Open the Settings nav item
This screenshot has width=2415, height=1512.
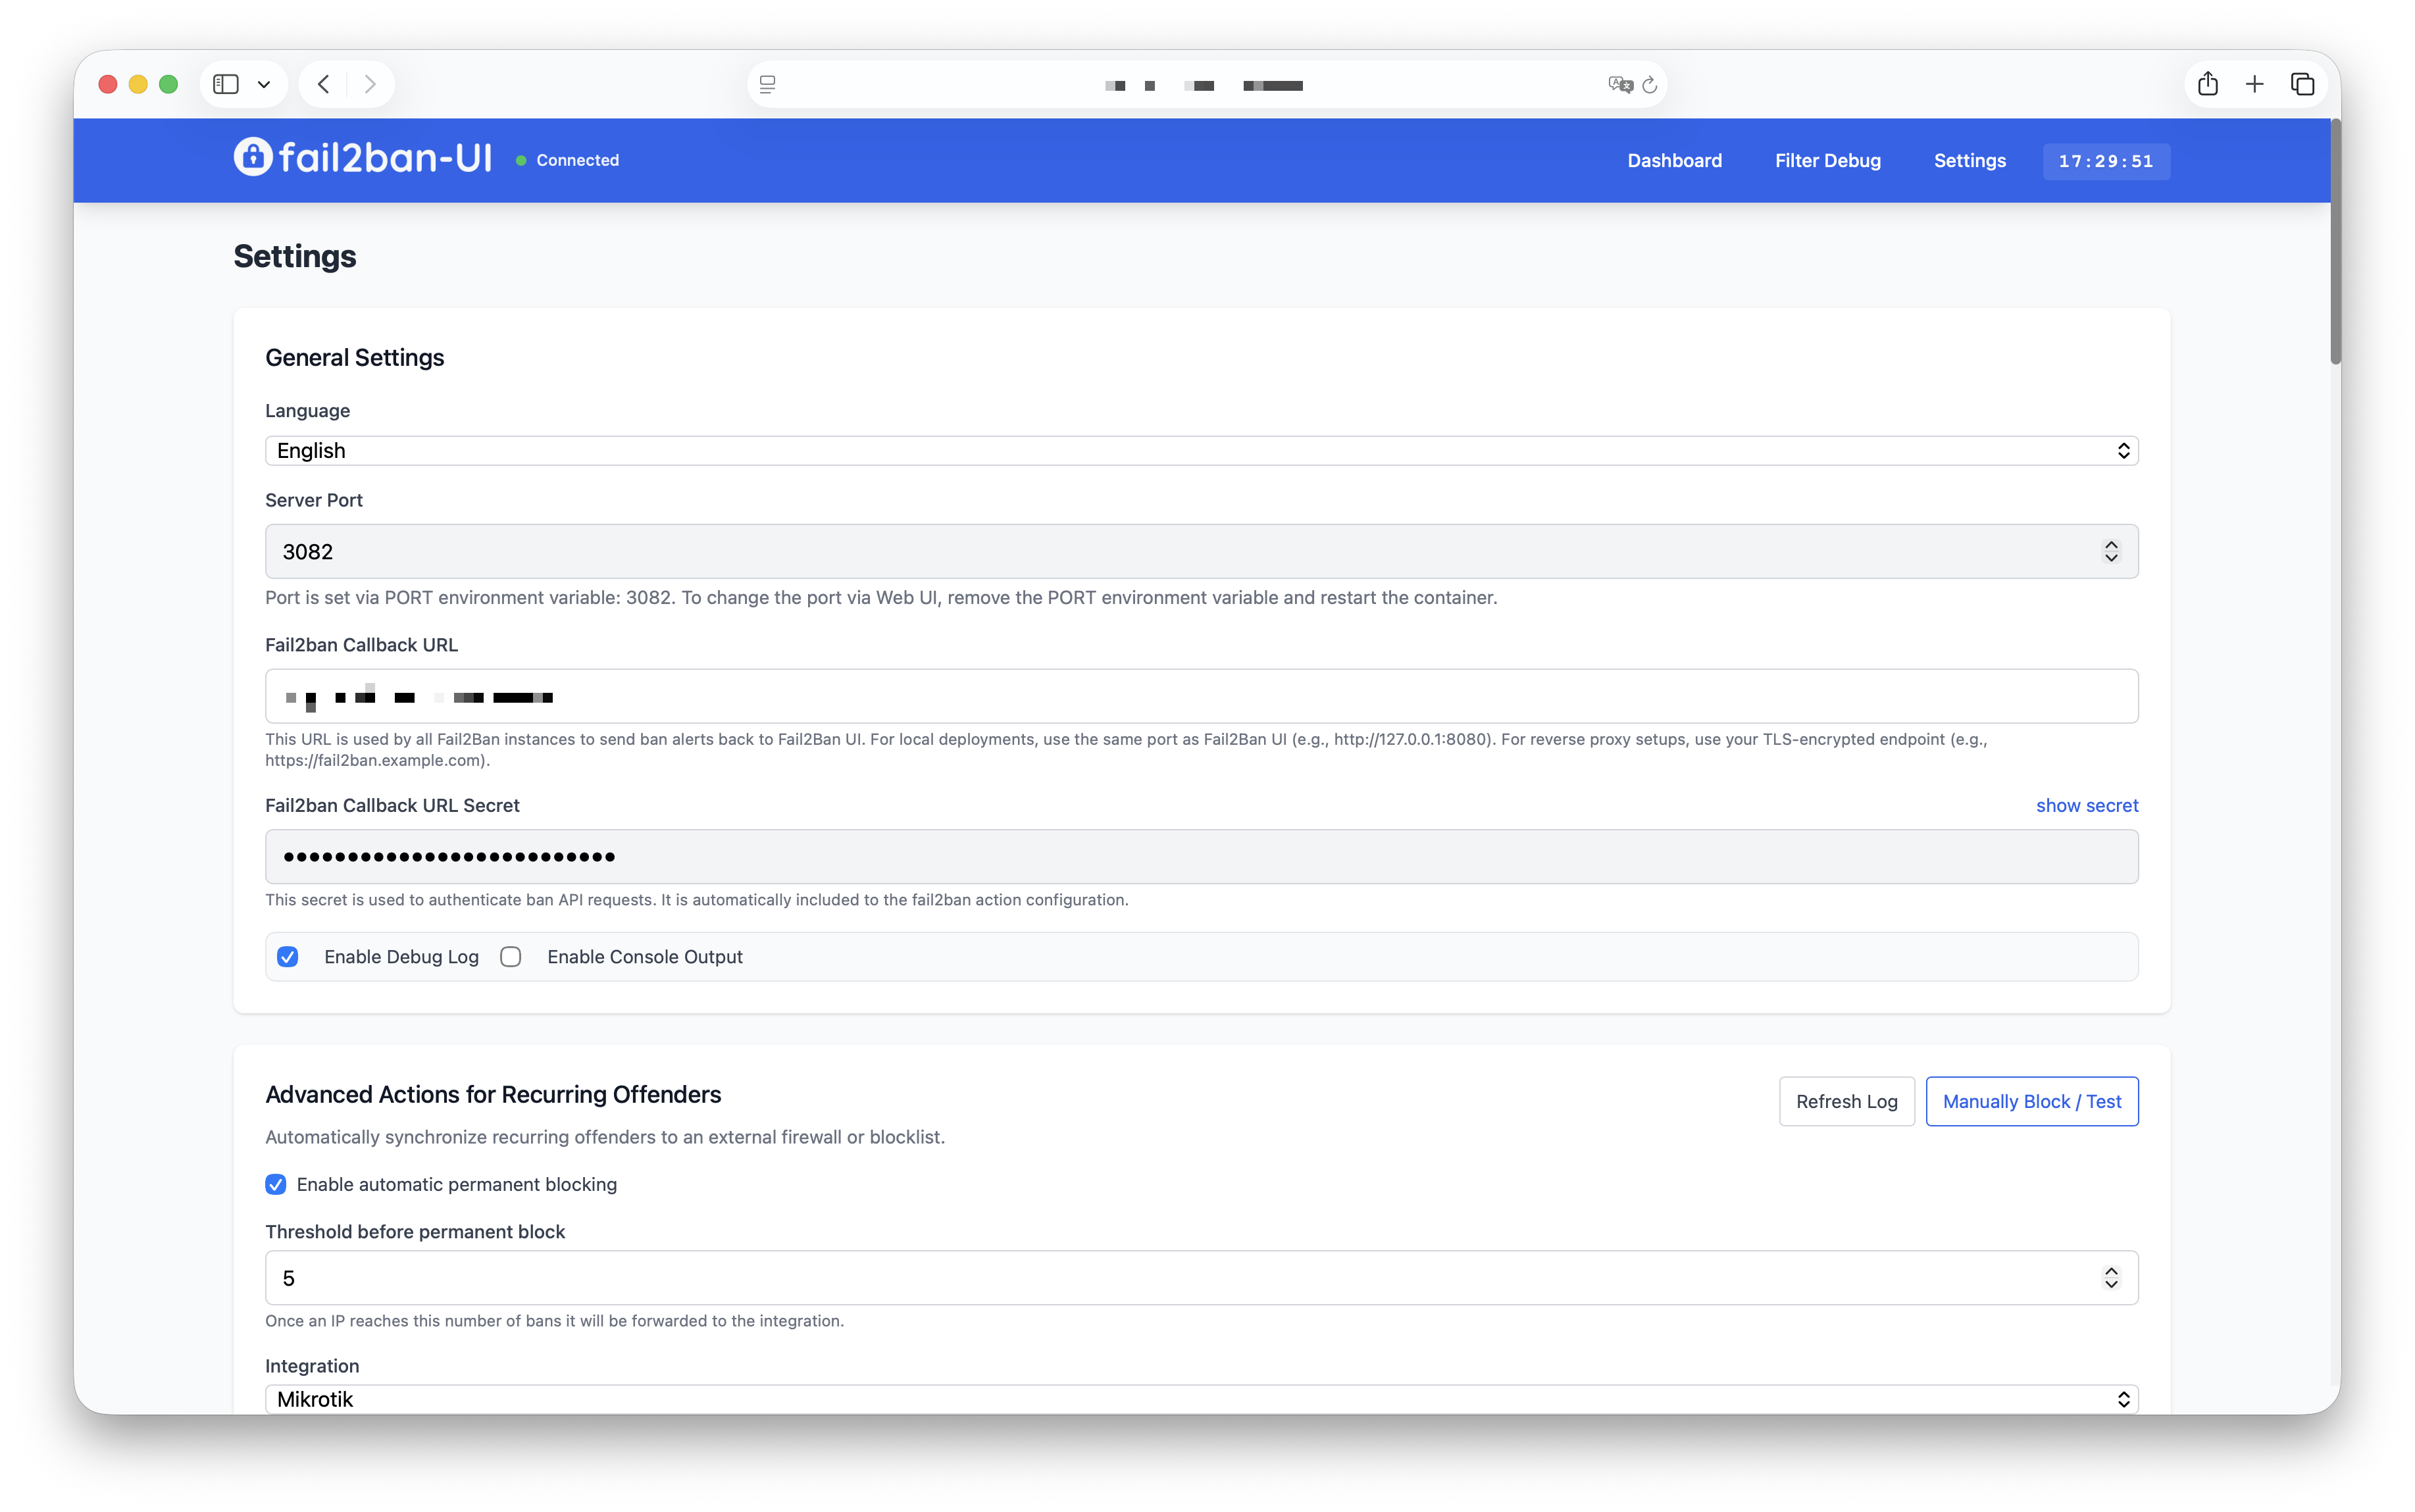click(1969, 161)
